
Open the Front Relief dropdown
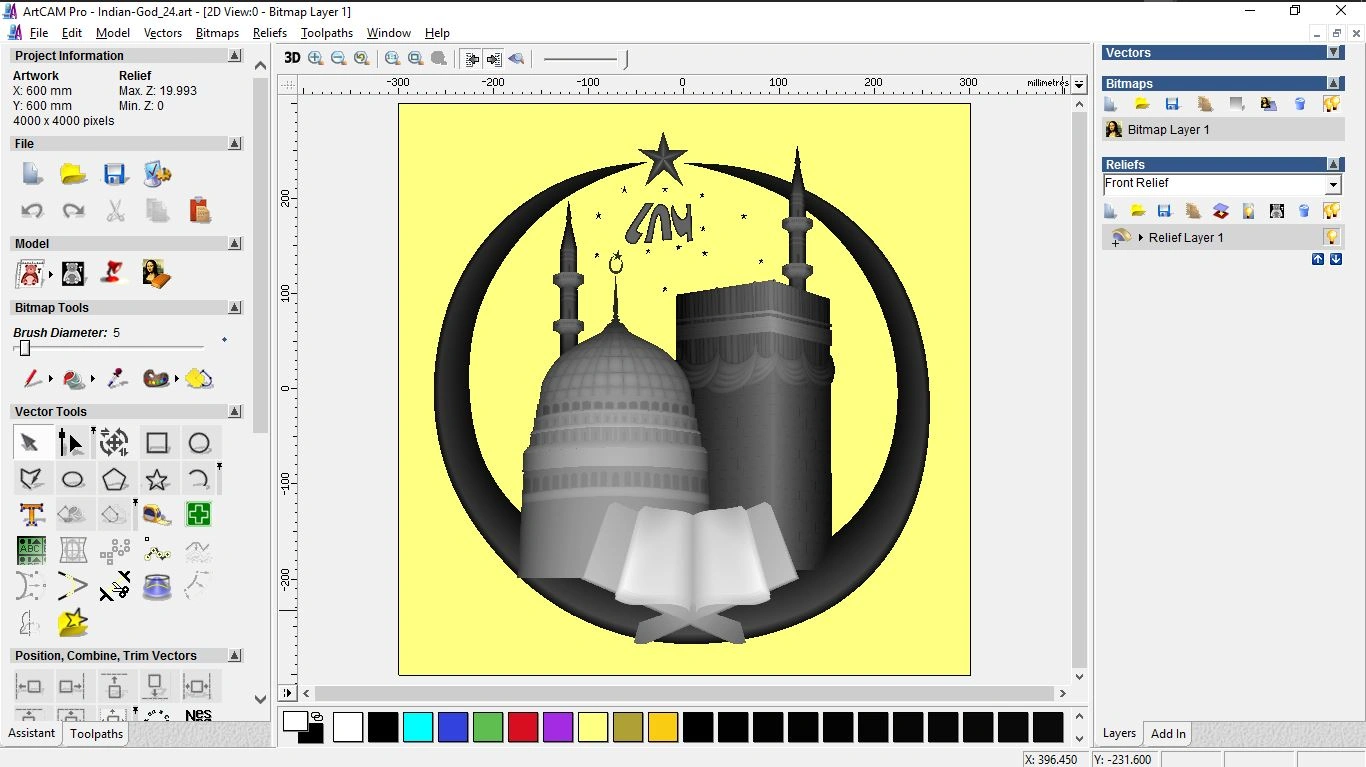click(x=1332, y=185)
